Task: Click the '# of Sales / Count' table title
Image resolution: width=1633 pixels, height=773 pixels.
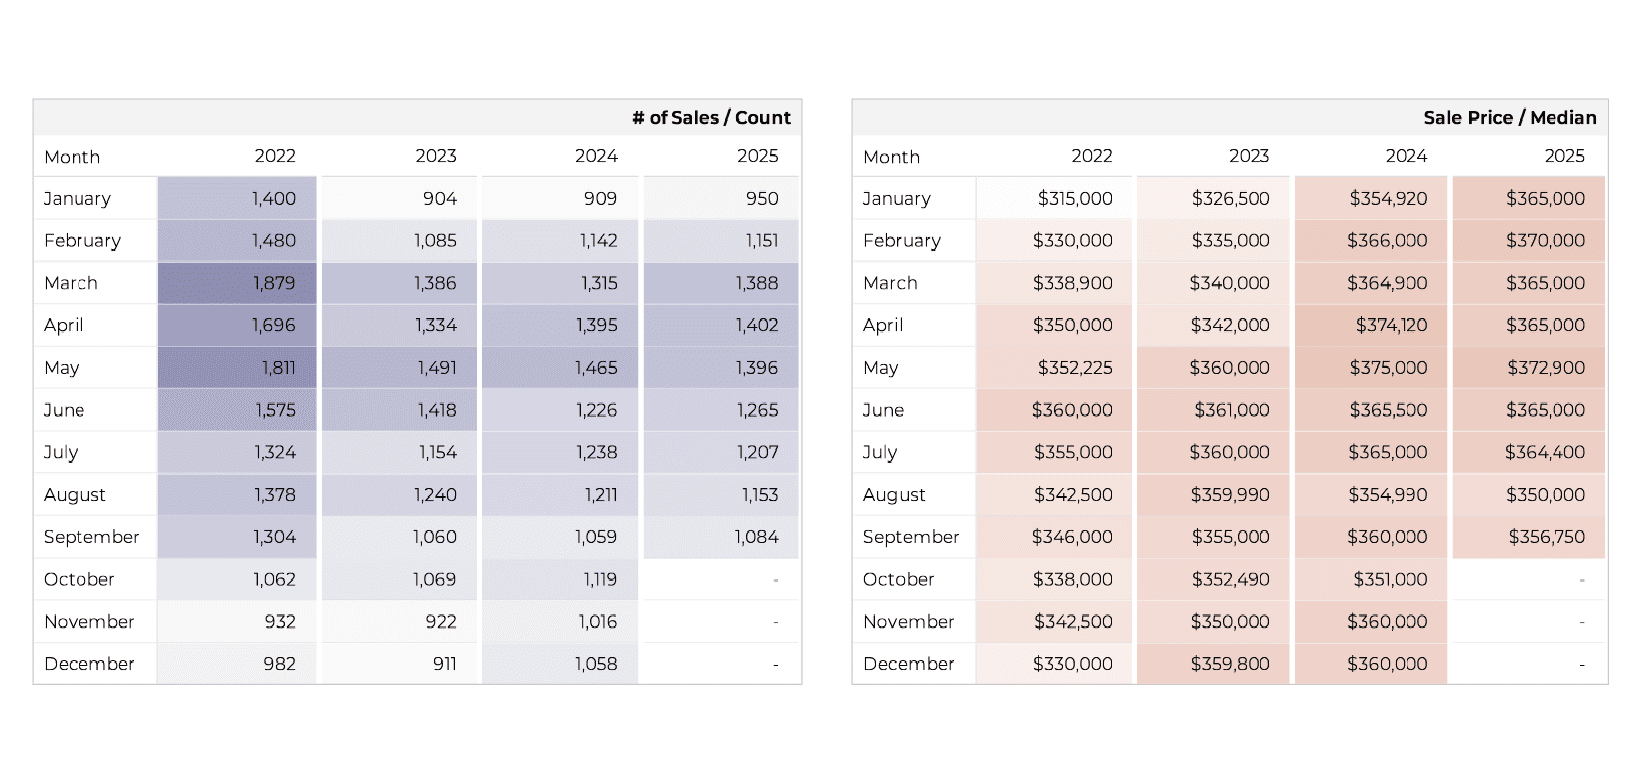Action: 710,118
